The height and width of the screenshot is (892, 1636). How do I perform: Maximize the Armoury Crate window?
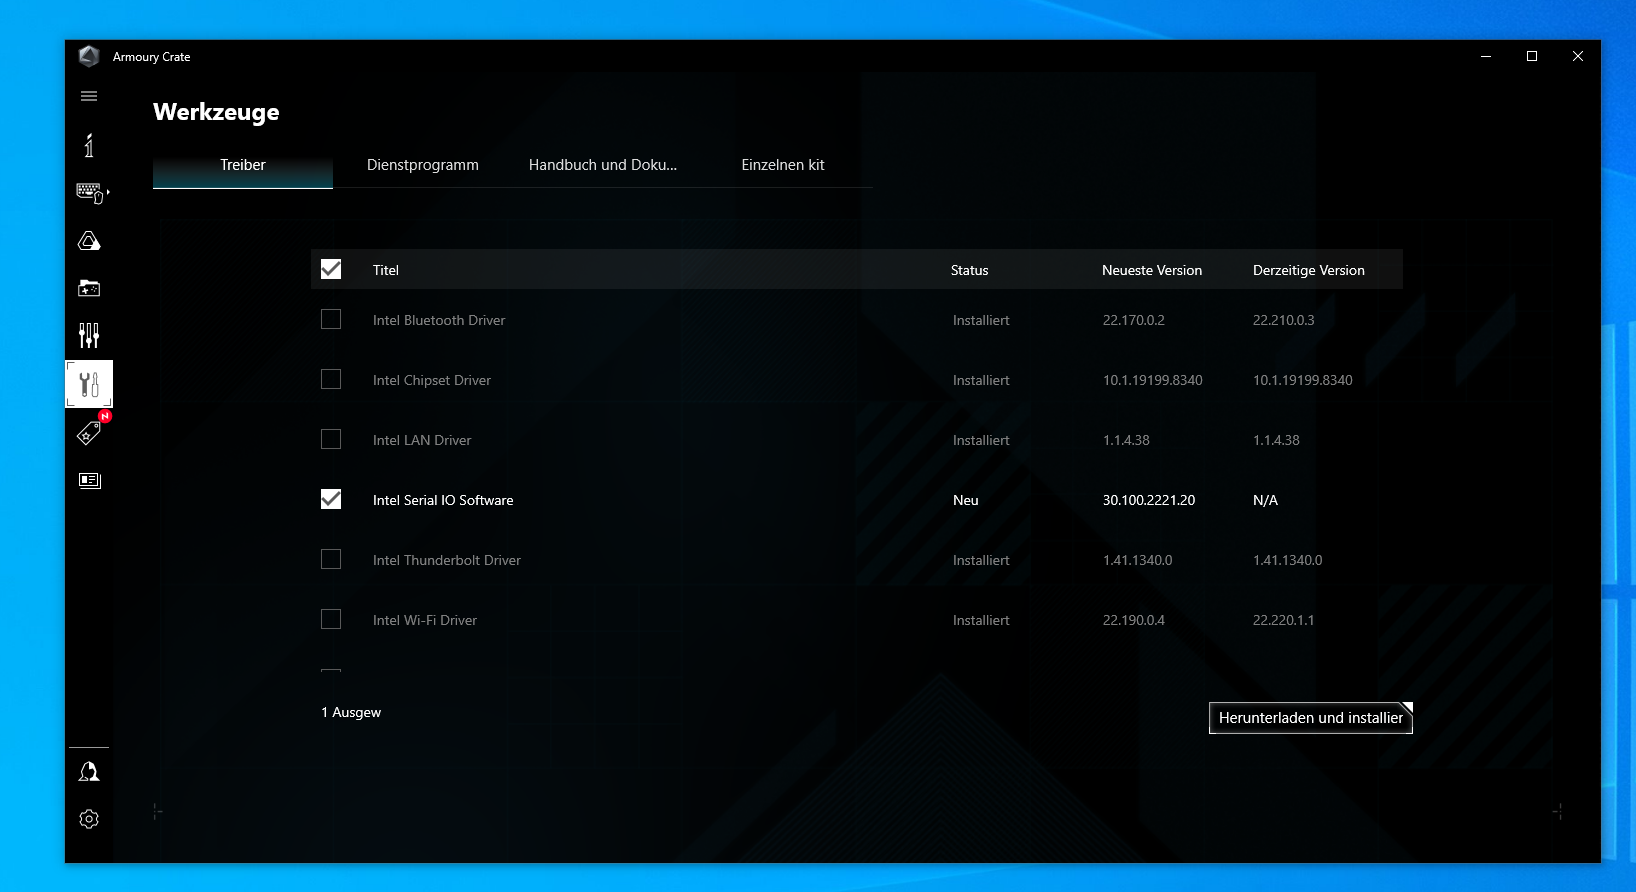point(1532,56)
